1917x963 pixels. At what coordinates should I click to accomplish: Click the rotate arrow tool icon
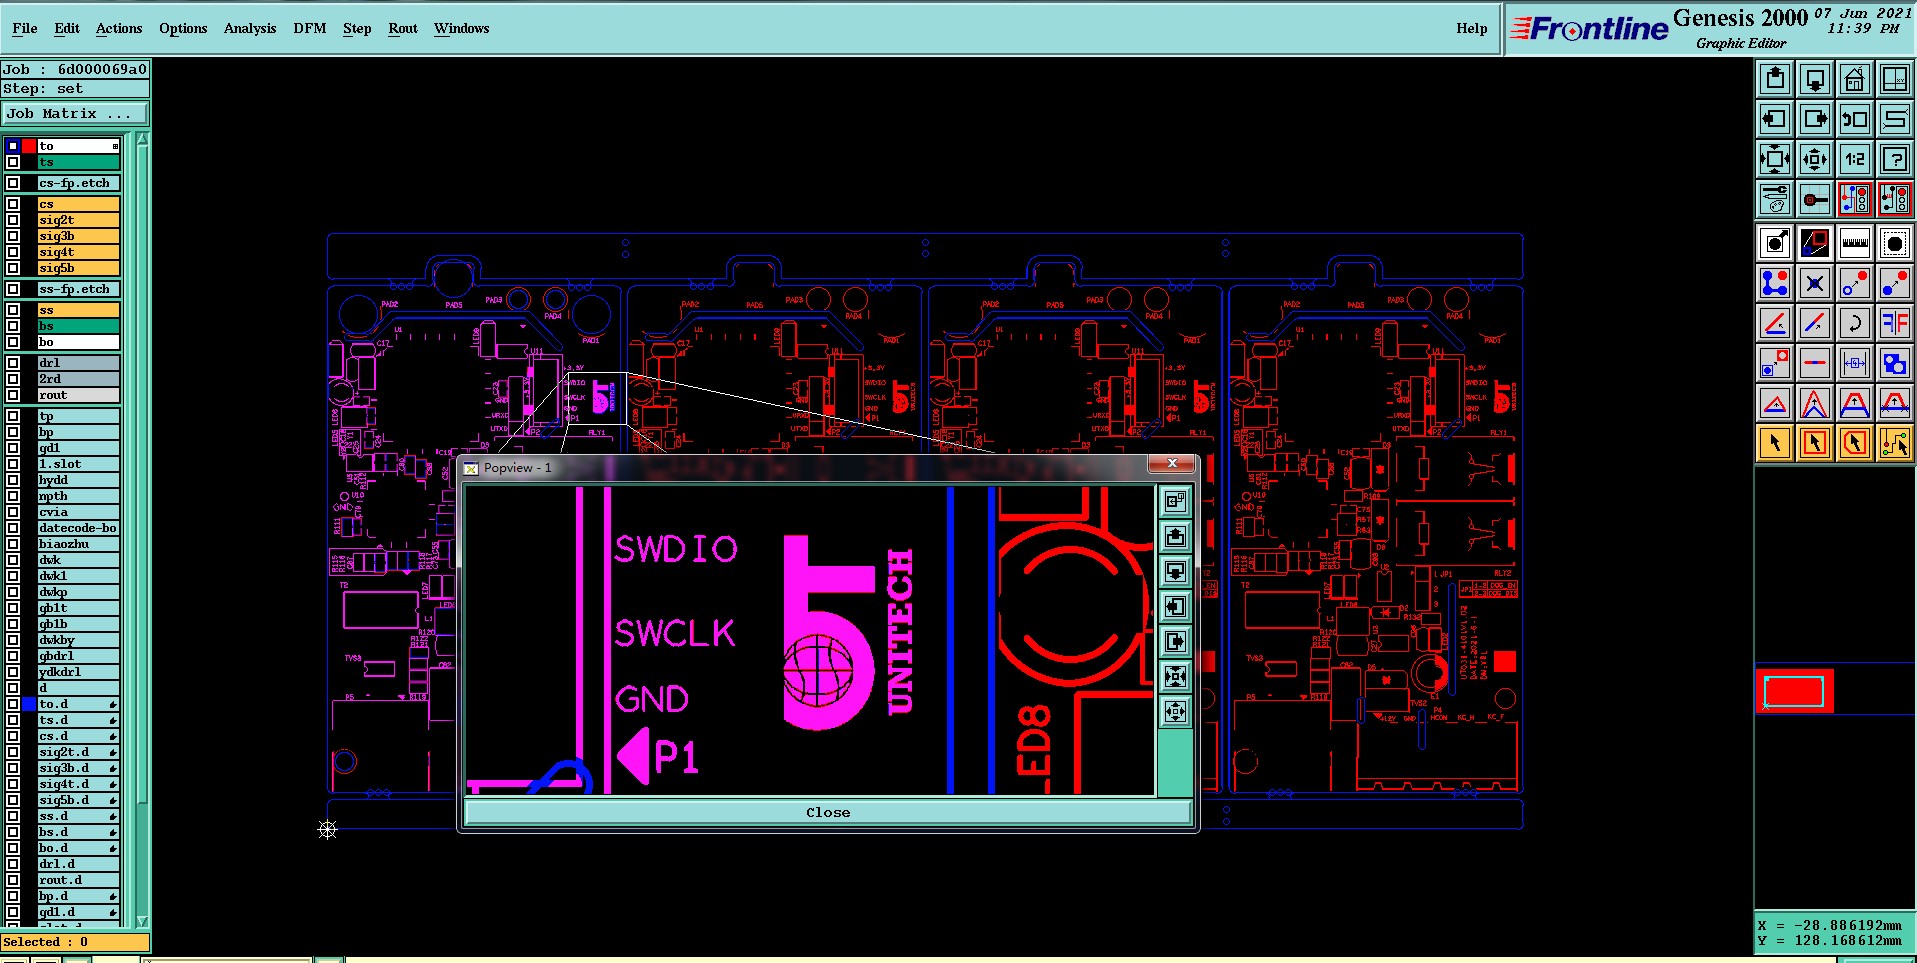(x=1855, y=323)
